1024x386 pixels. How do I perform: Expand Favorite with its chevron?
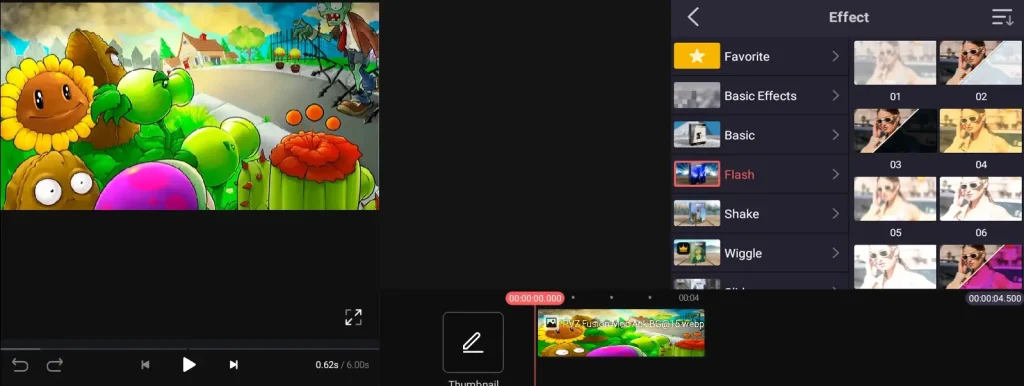(x=835, y=57)
